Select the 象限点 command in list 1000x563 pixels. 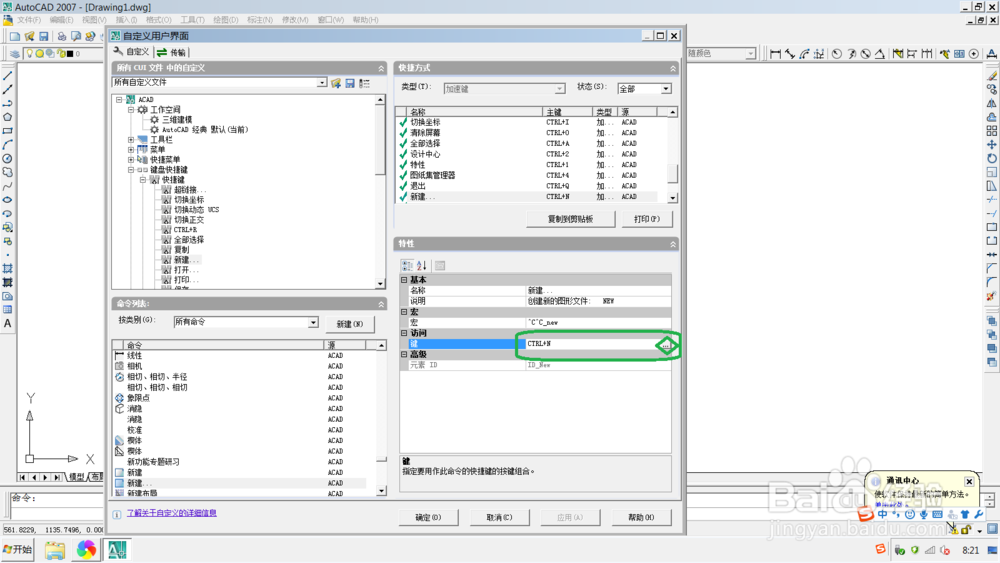tap(138, 398)
